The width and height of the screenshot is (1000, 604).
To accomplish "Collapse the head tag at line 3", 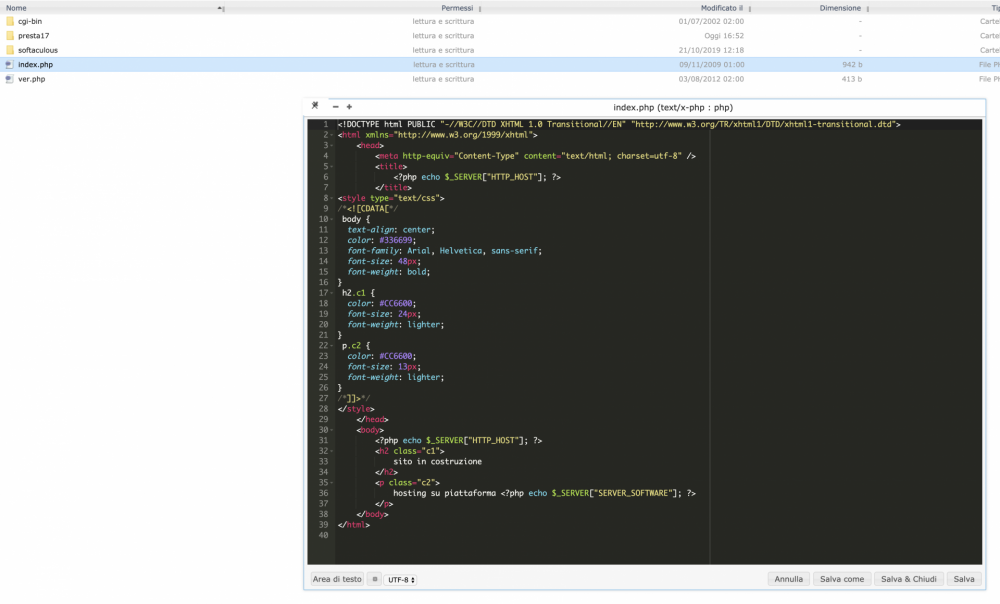I will [x=332, y=145].
